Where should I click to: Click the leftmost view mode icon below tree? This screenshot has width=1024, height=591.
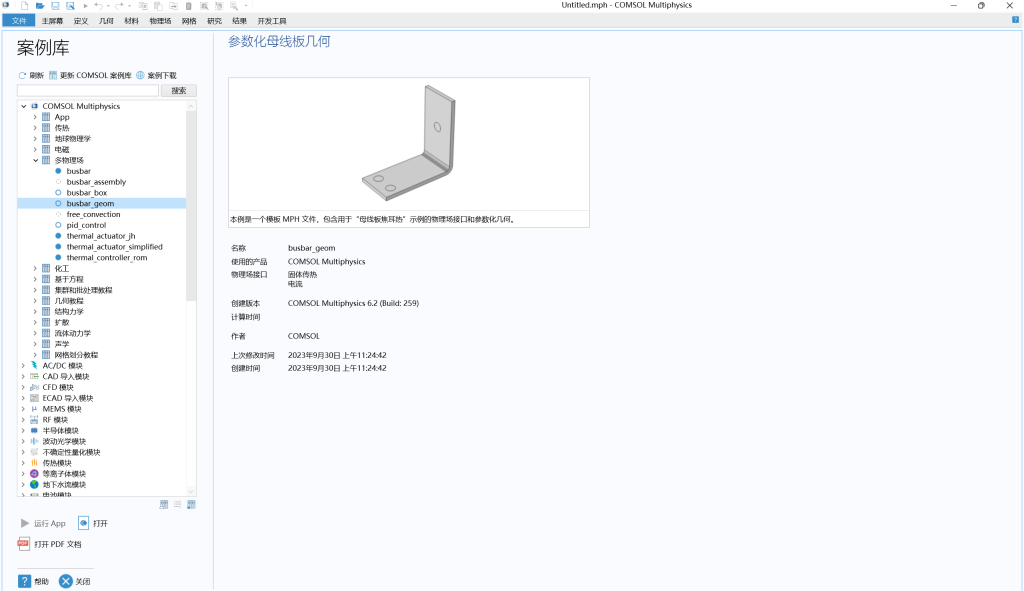(164, 505)
